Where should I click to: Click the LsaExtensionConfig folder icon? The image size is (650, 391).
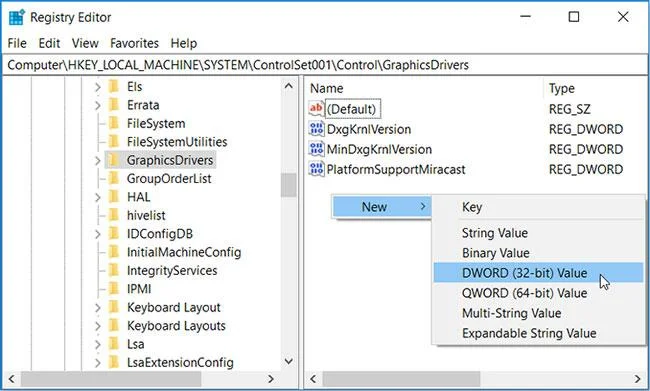click(114, 362)
